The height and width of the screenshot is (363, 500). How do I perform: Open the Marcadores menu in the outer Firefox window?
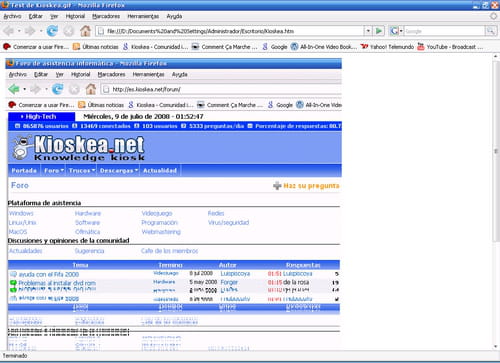tap(106, 16)
